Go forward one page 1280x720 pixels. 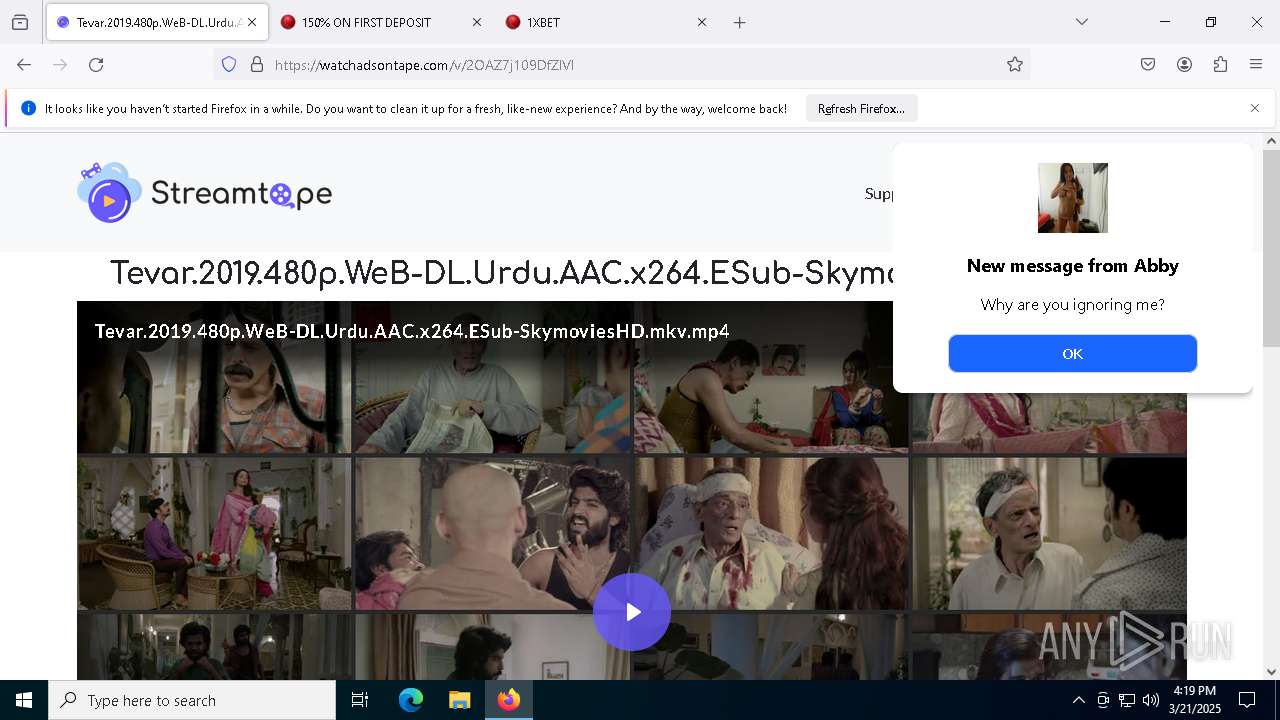[x=60, y=65]
